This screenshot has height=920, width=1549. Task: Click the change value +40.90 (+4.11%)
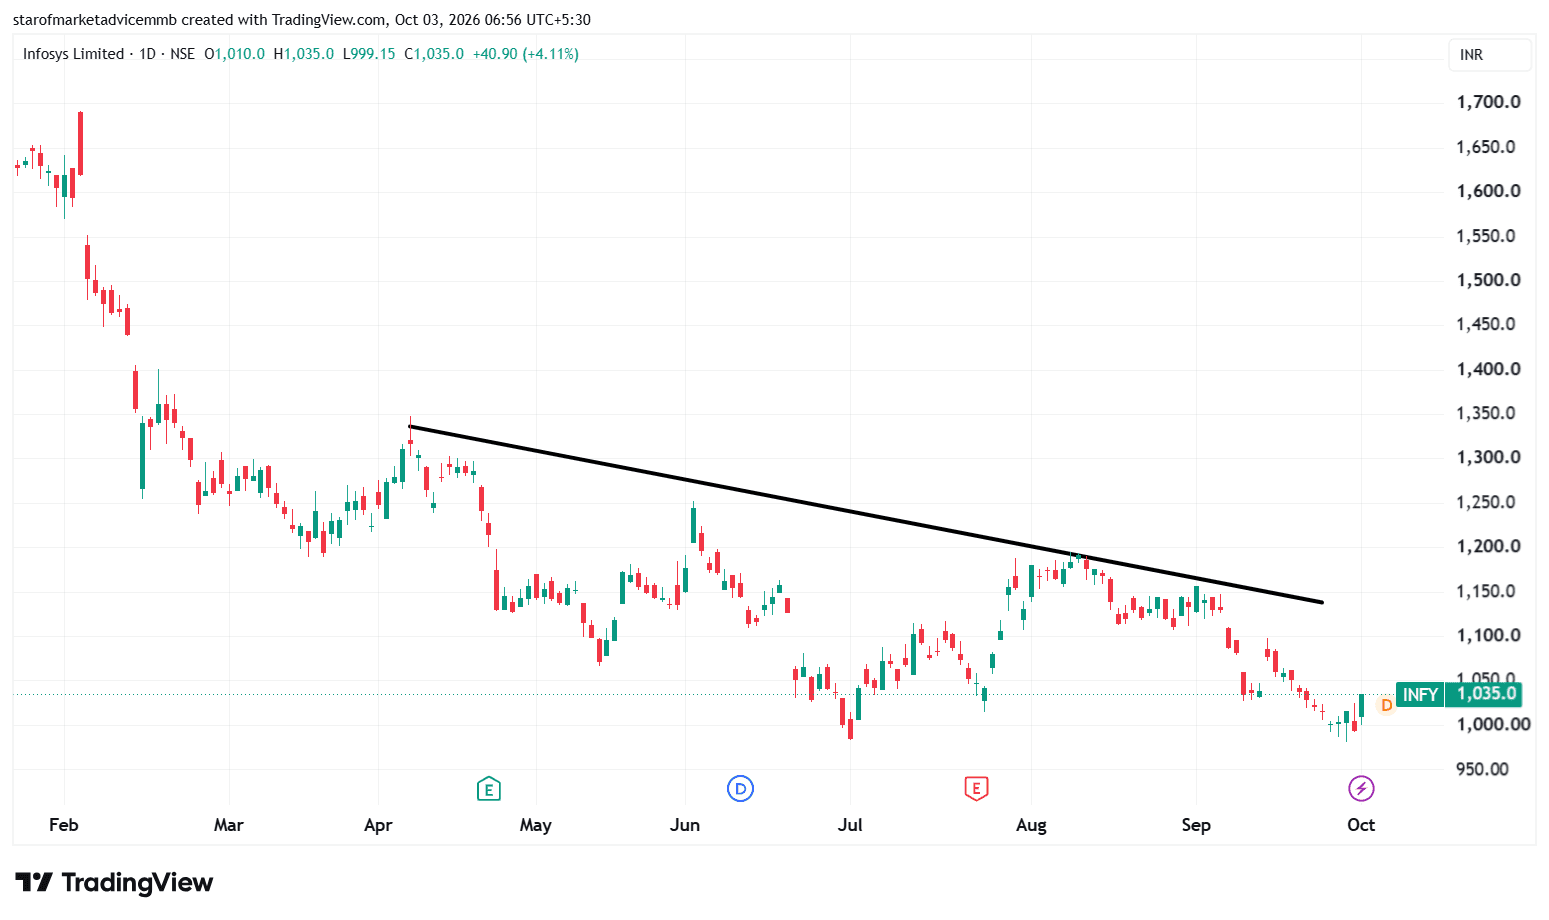[526, 54]
